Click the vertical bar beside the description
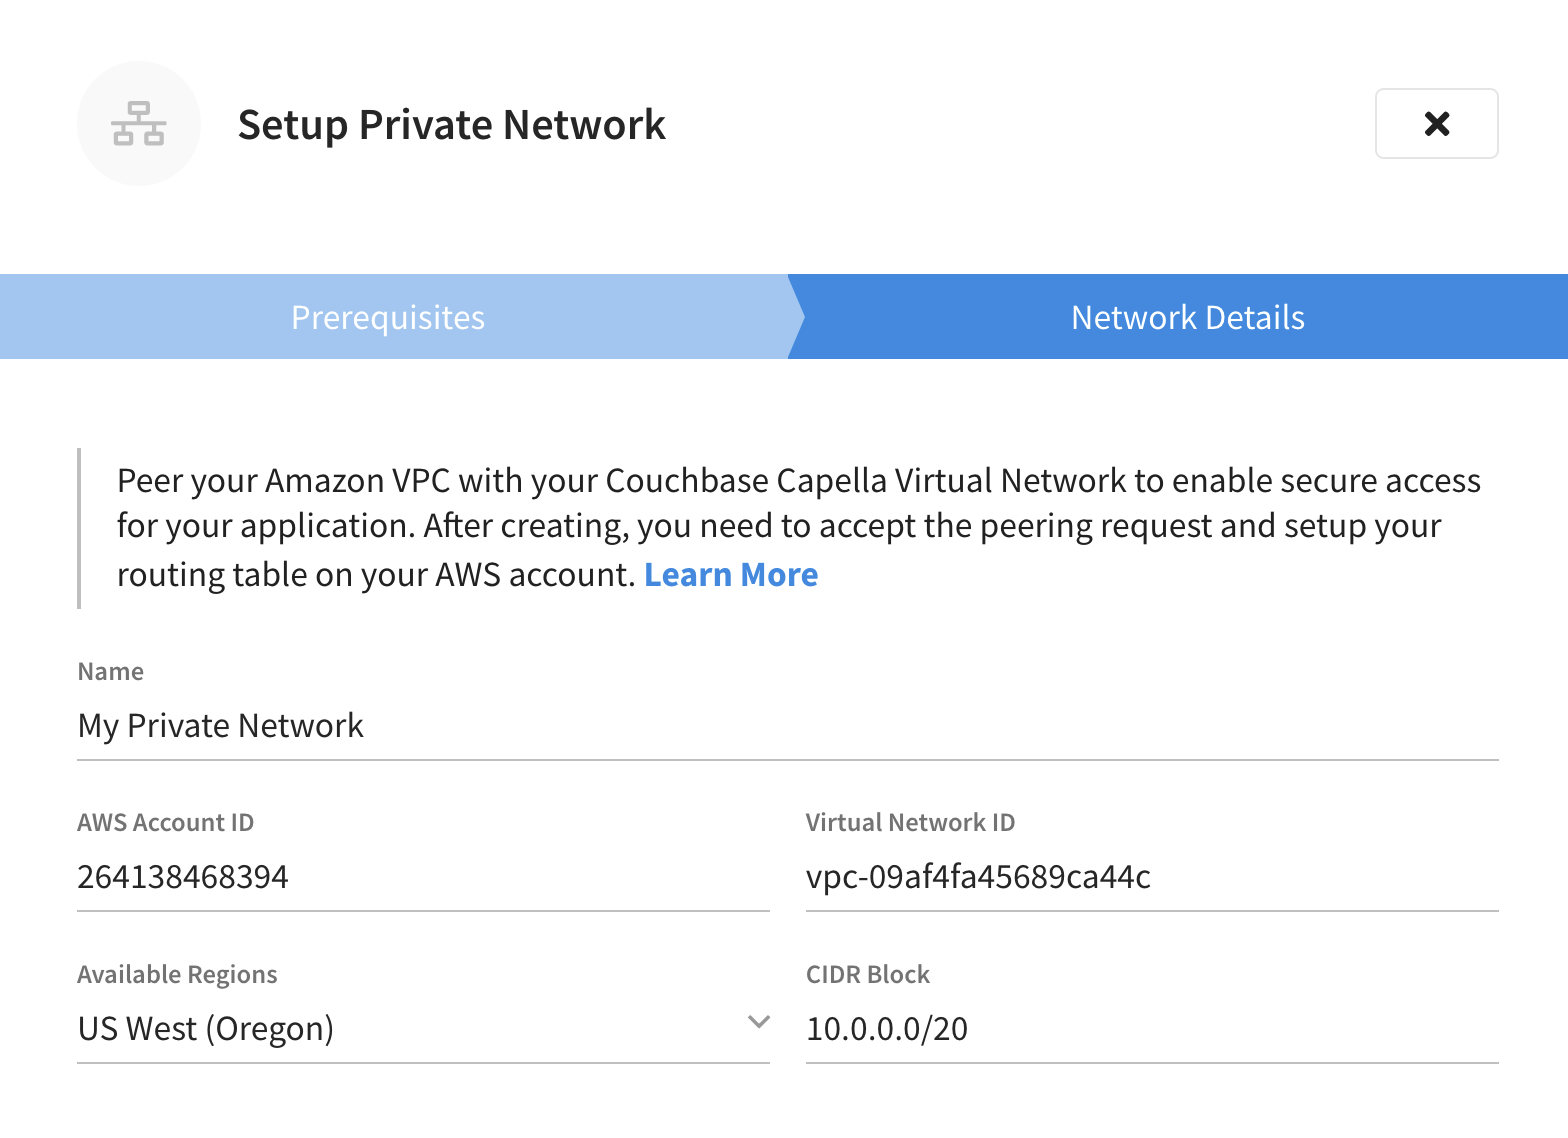 click(x=79, y=528)
